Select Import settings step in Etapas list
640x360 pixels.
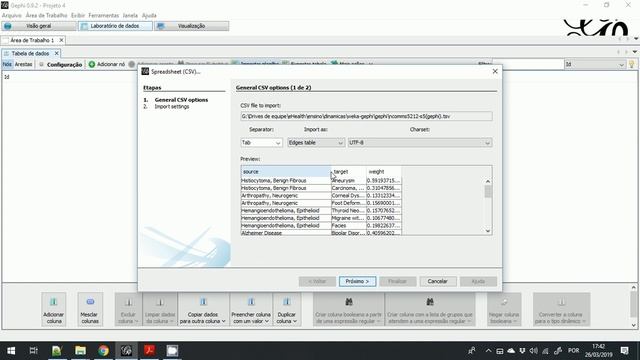point(172,107)
